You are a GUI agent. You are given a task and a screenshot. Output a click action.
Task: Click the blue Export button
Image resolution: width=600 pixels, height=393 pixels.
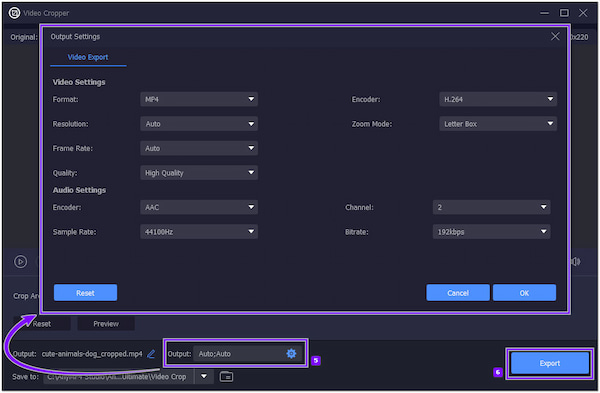coord(549,363)
